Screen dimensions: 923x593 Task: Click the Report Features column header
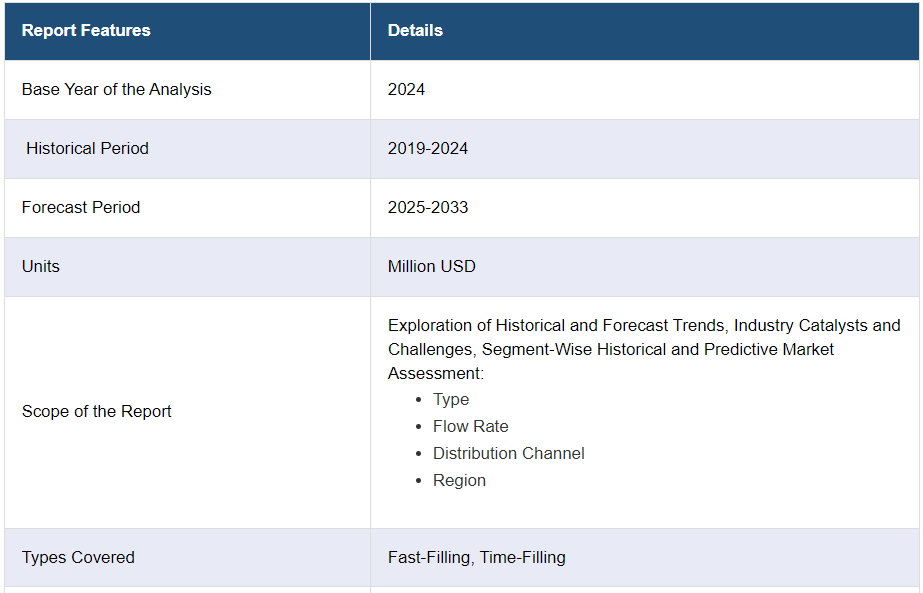(x=86, y=31)
